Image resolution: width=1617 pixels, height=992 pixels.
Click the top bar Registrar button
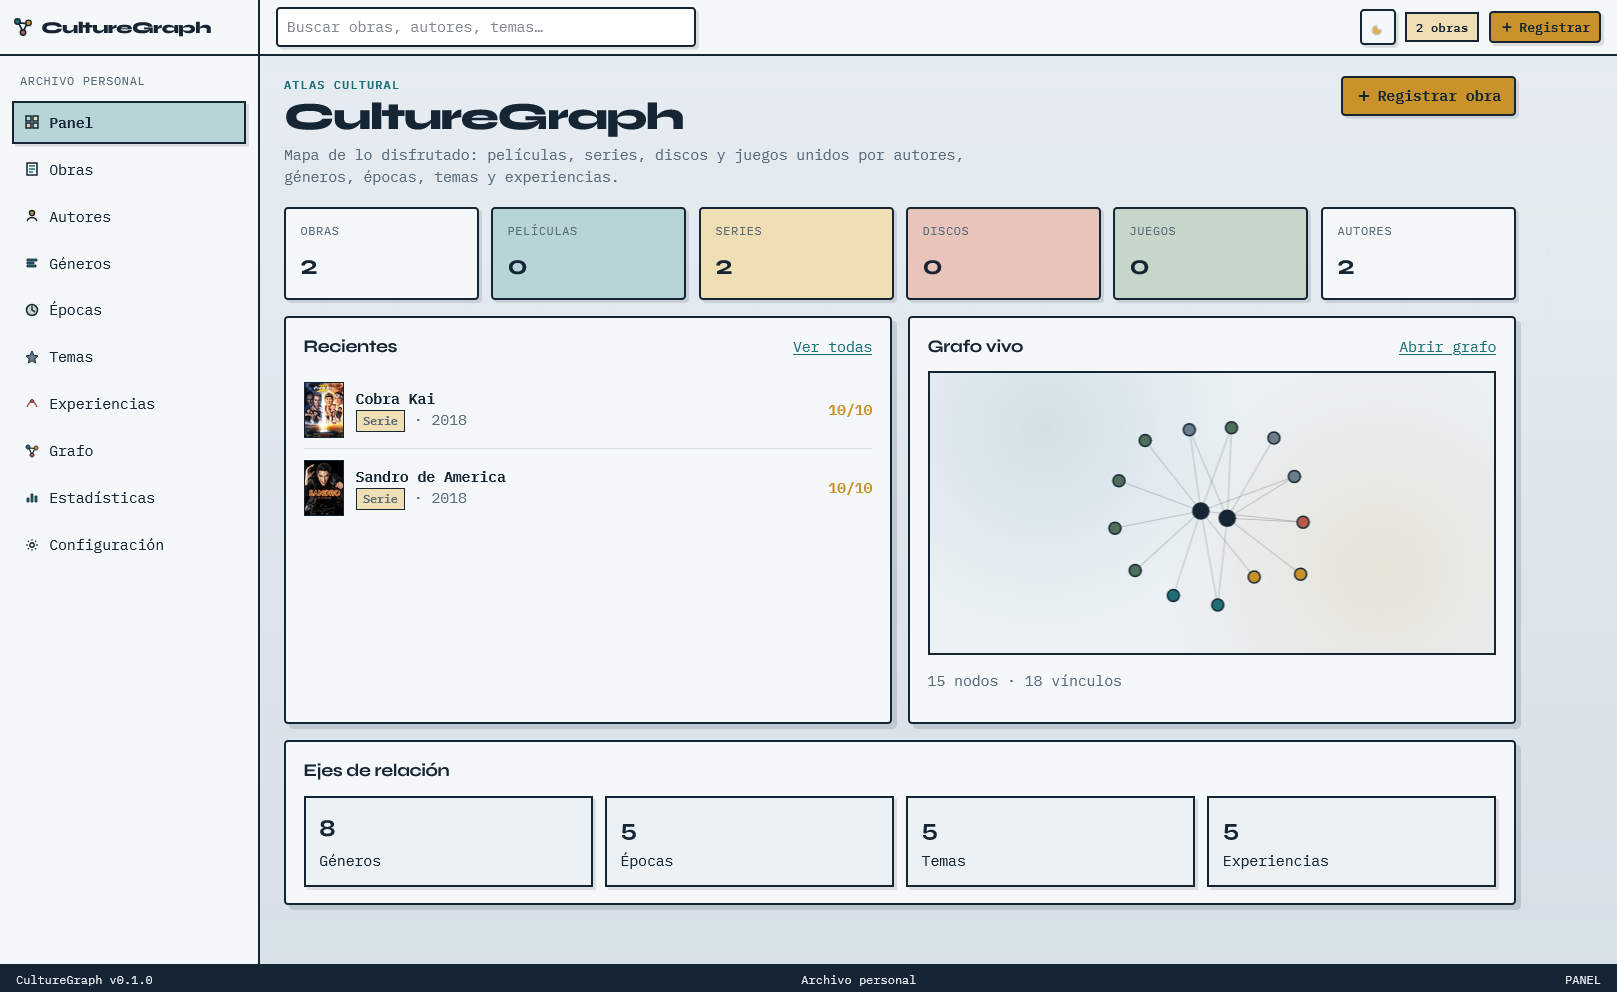(1545, 28)
